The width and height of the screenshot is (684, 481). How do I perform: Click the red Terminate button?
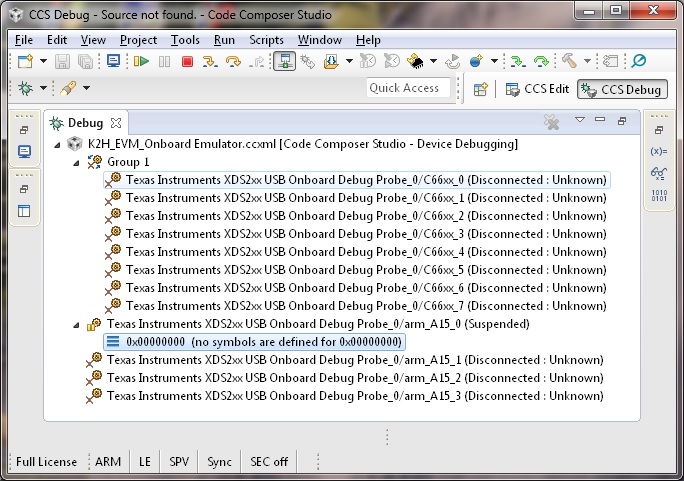(x=188, y=62)
